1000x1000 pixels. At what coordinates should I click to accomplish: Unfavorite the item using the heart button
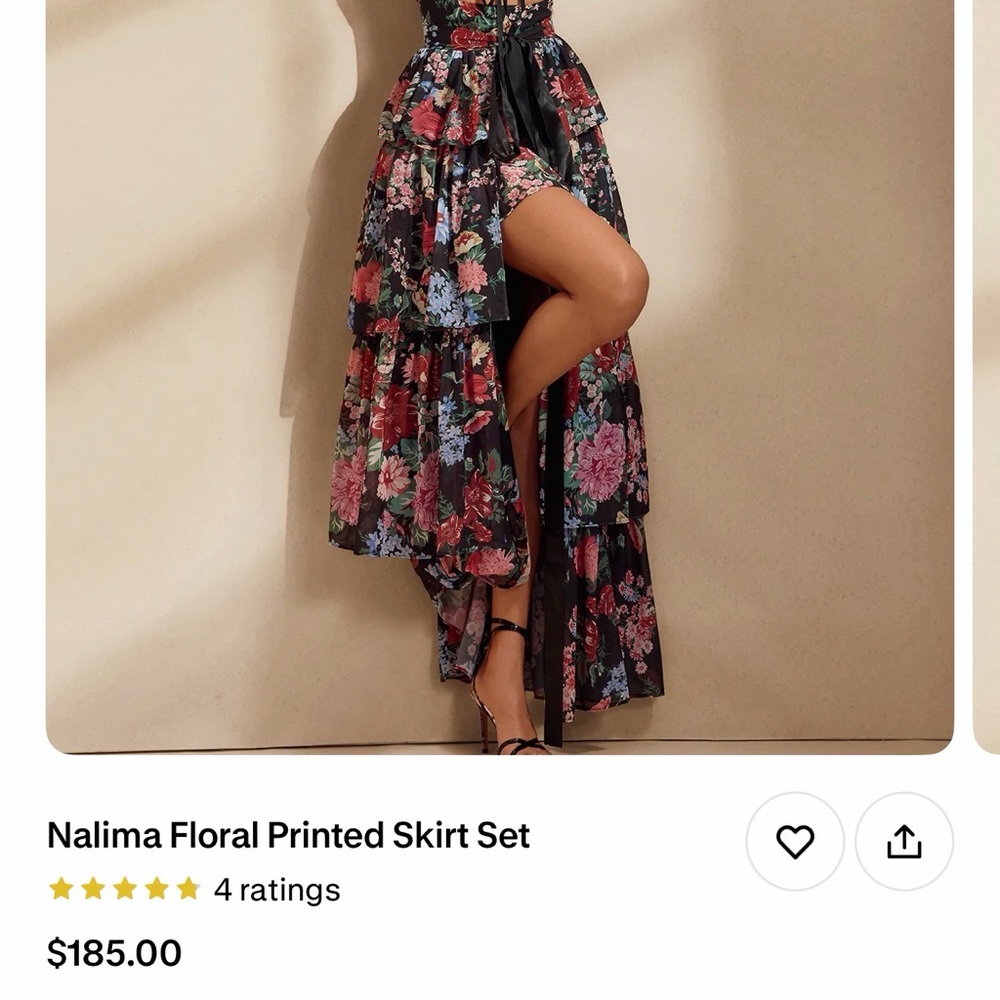793,841
